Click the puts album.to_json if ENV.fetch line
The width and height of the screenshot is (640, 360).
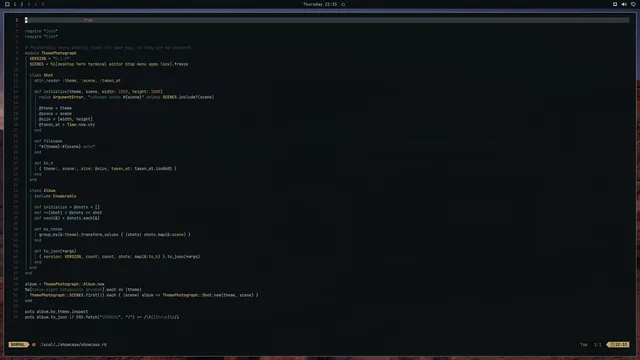(x=102, y=317)
